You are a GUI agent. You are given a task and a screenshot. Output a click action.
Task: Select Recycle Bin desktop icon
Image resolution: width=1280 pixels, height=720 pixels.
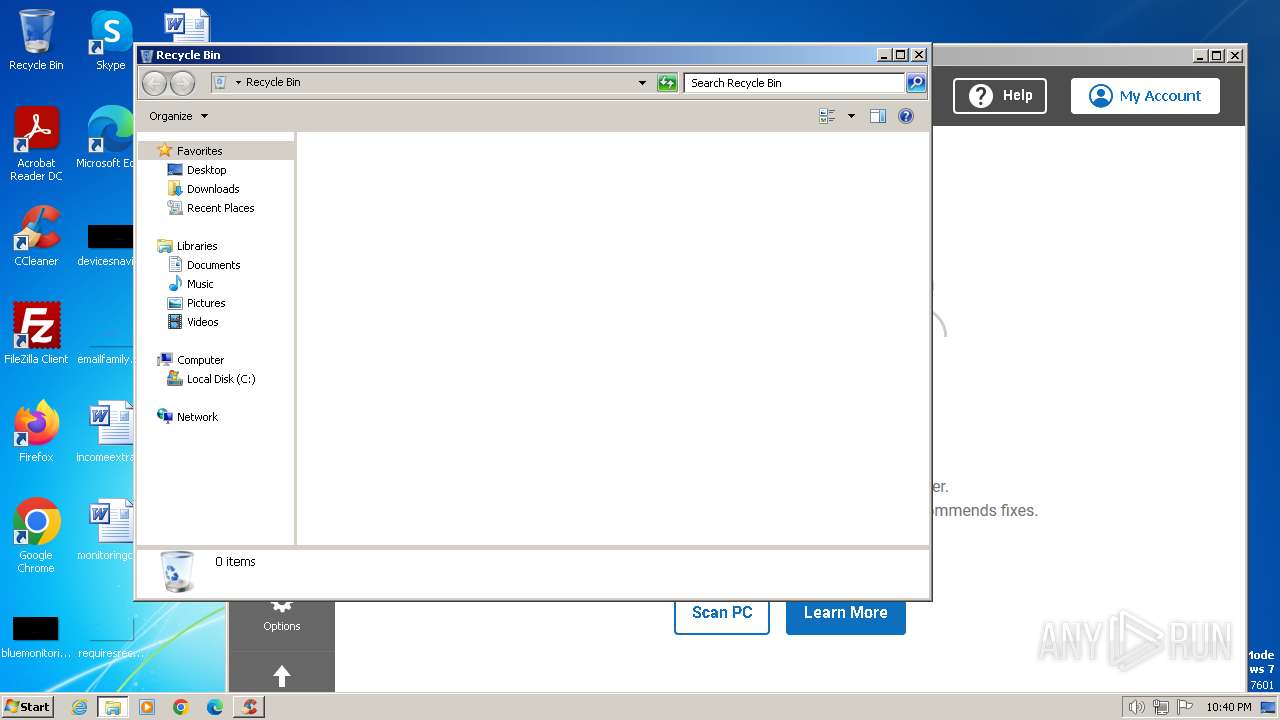pos(36,40)
